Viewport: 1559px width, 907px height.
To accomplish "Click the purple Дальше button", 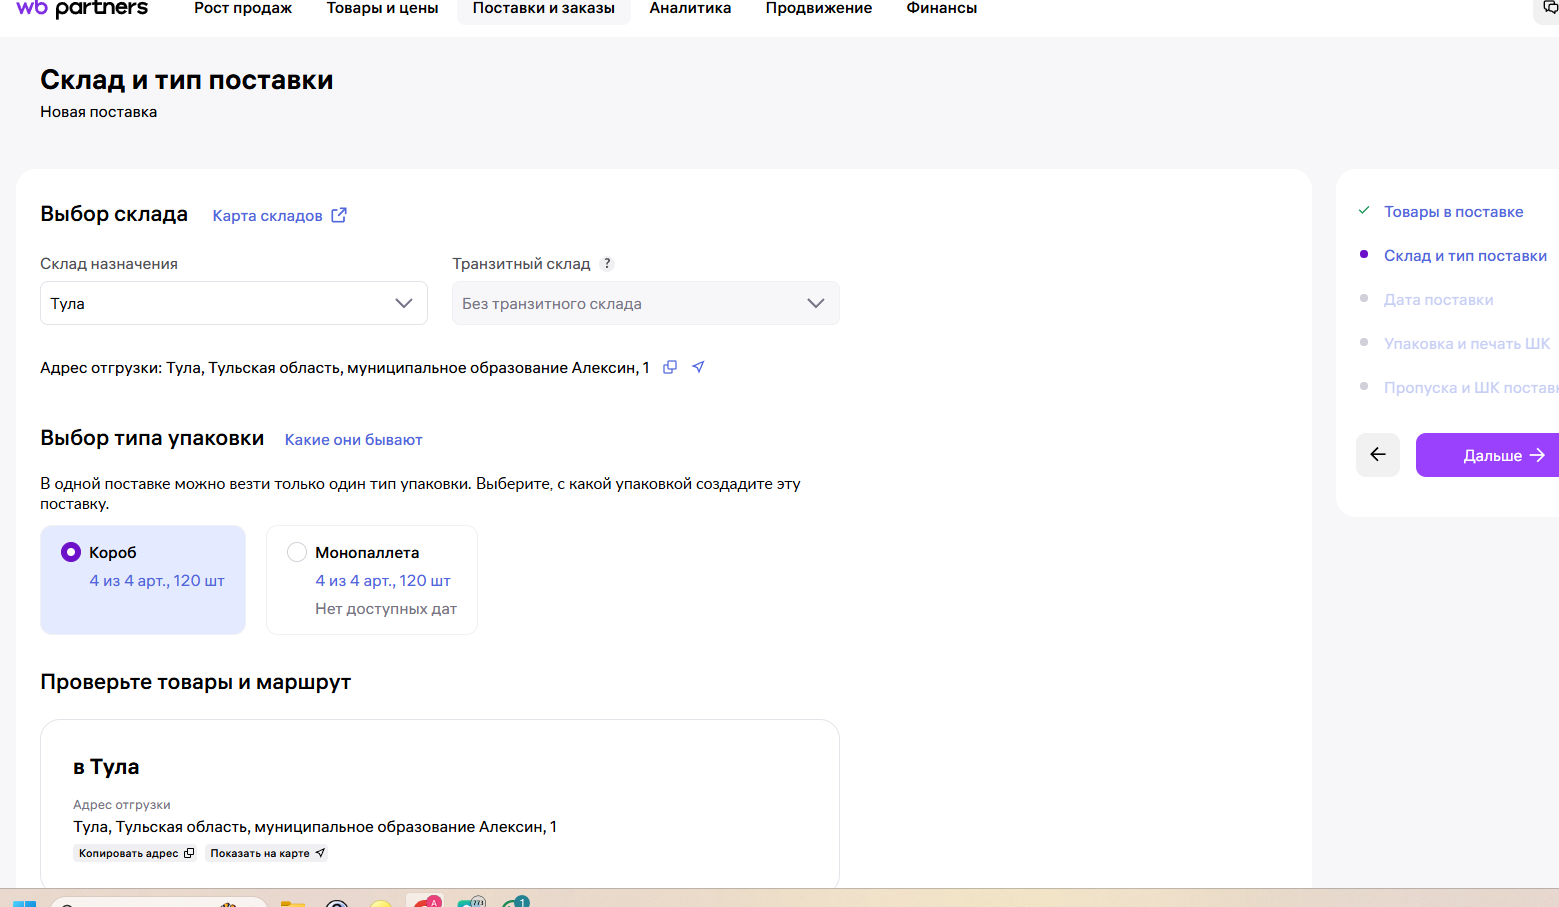I will tap(1489, 455).
